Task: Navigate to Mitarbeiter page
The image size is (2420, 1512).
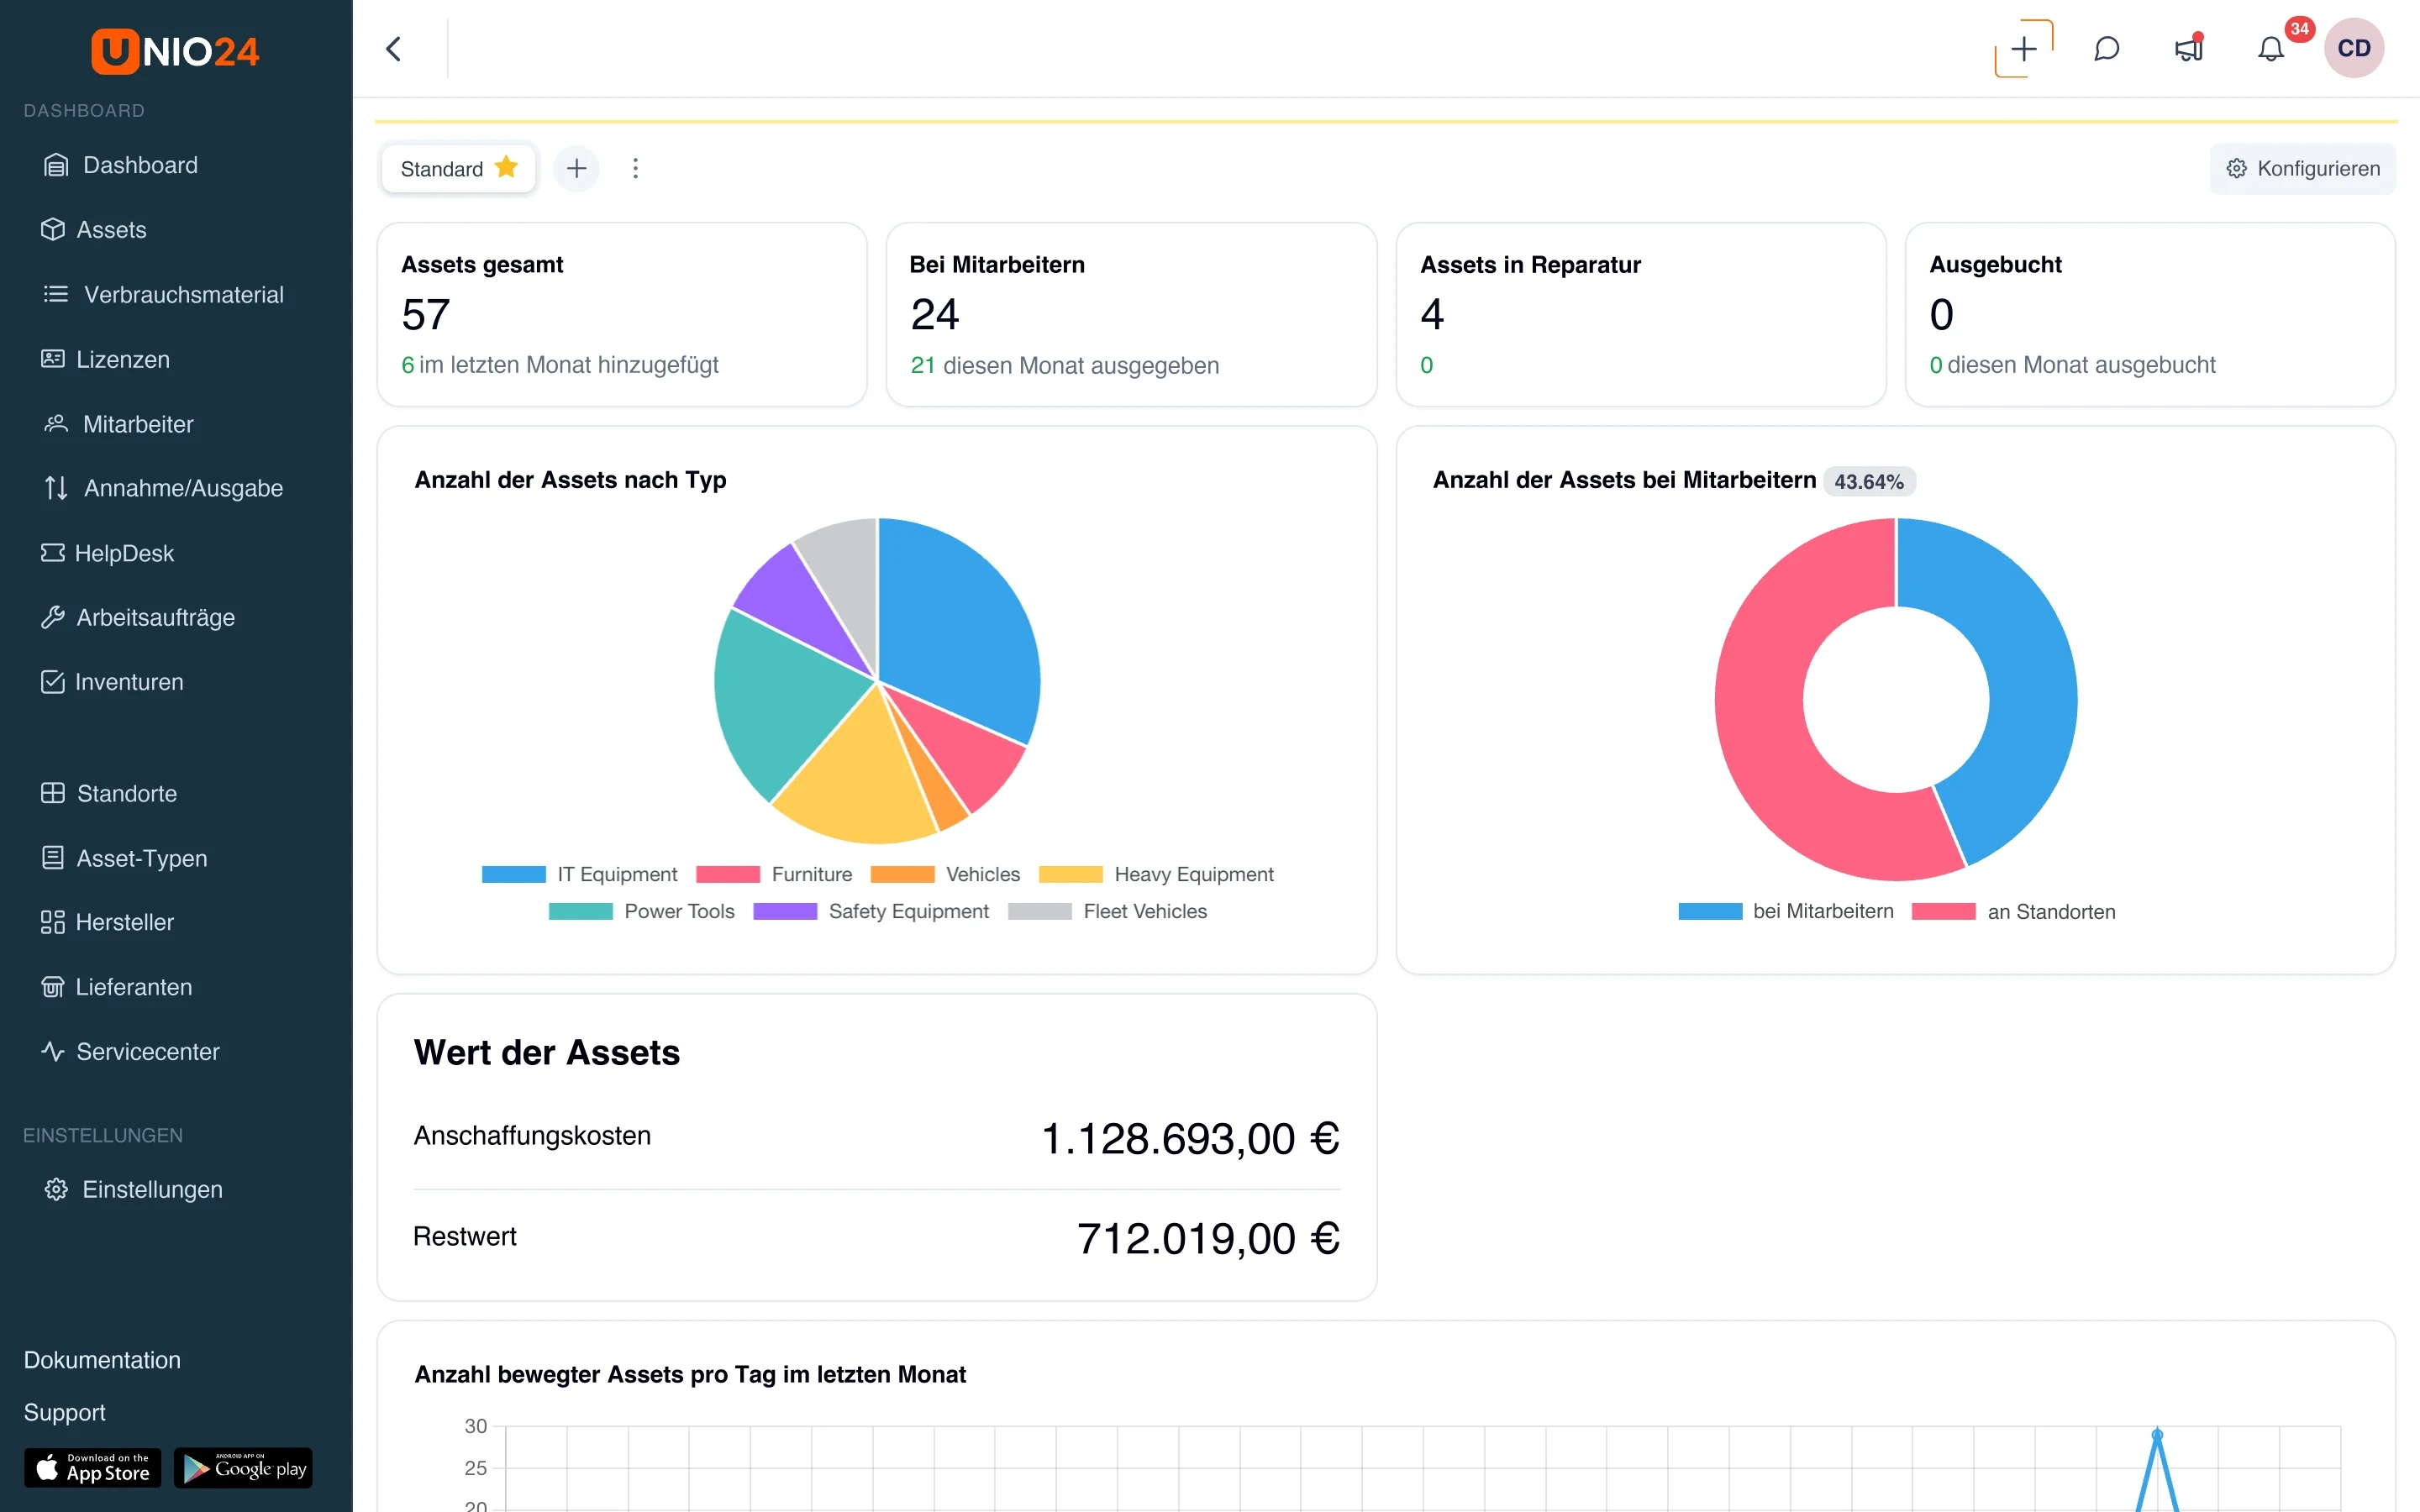Action: click(x=118, y=424)
